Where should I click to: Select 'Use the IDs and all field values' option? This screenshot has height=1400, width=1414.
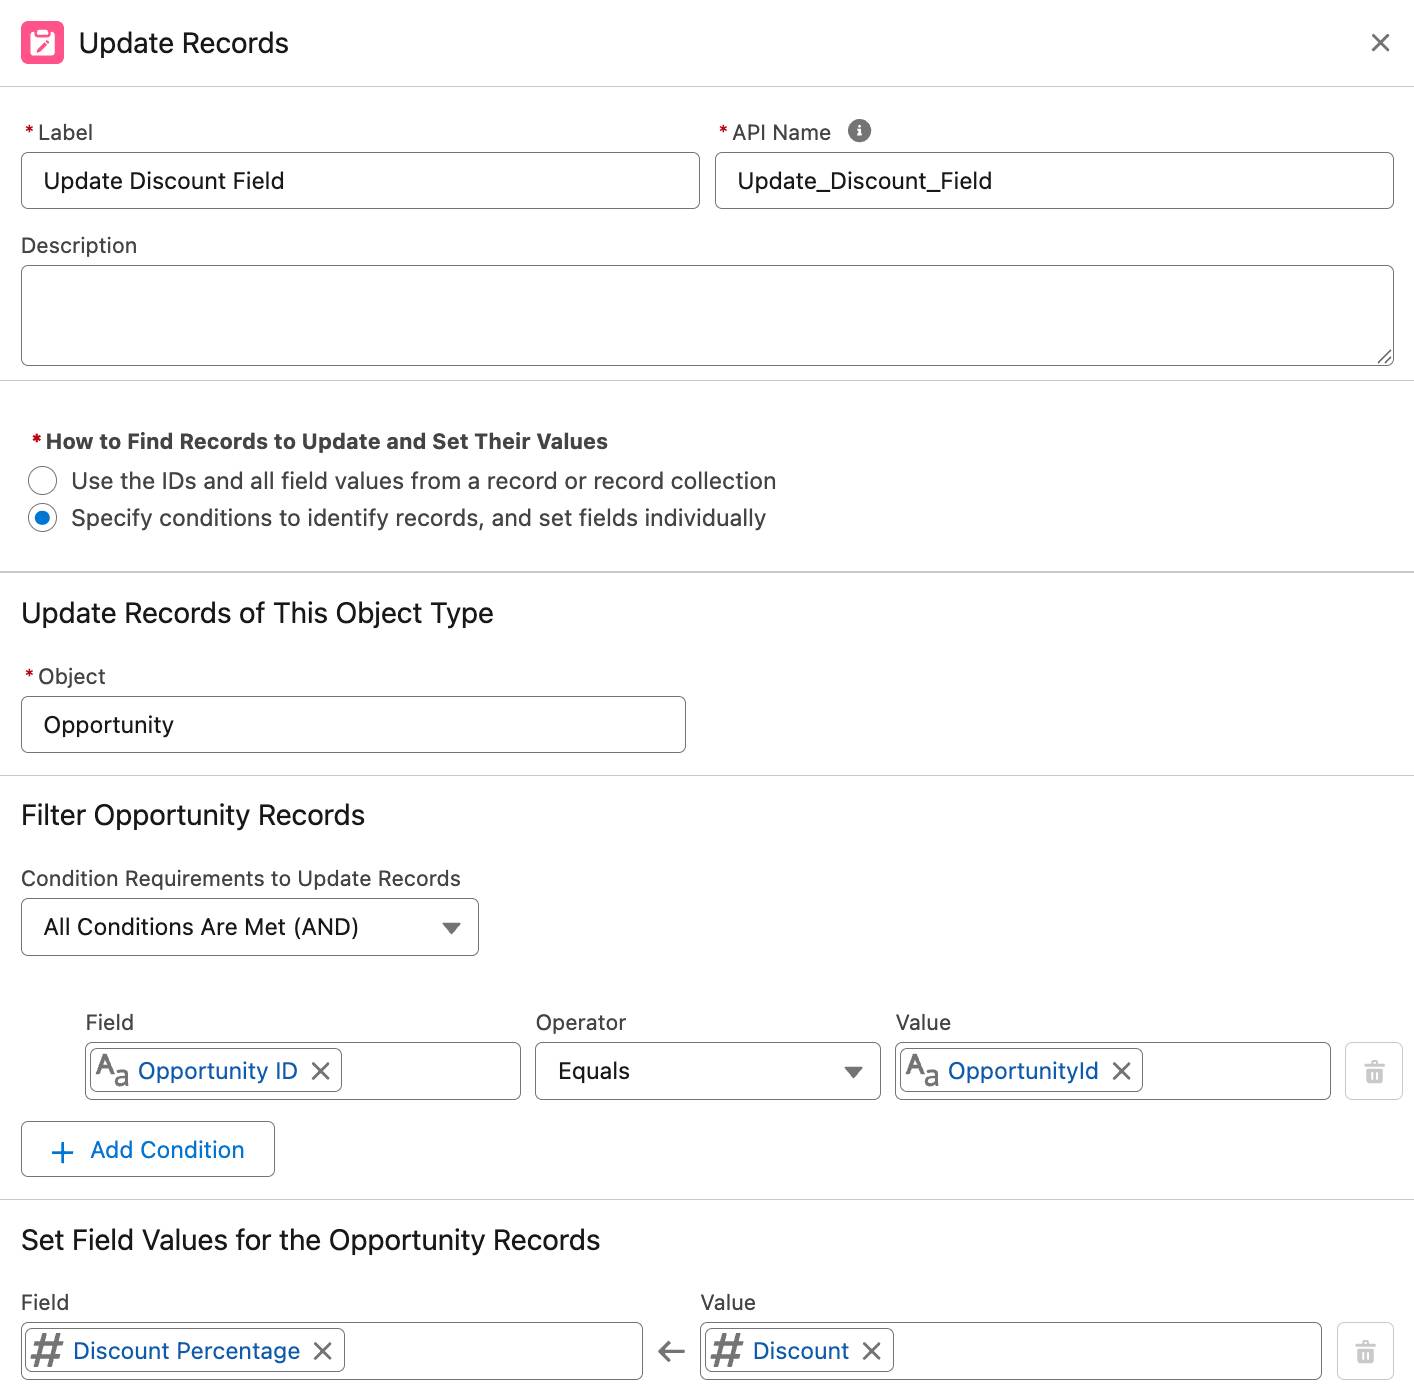(x=43, y=481)
